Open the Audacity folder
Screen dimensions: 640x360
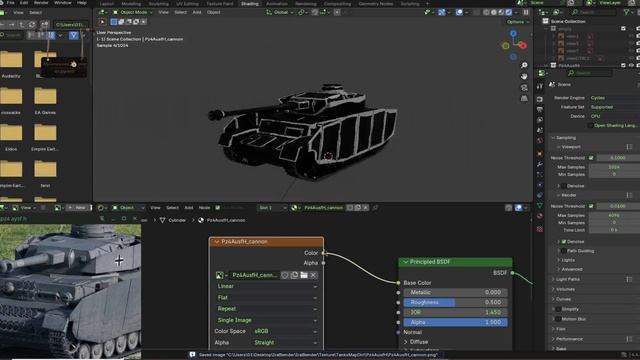coord(11,63)
